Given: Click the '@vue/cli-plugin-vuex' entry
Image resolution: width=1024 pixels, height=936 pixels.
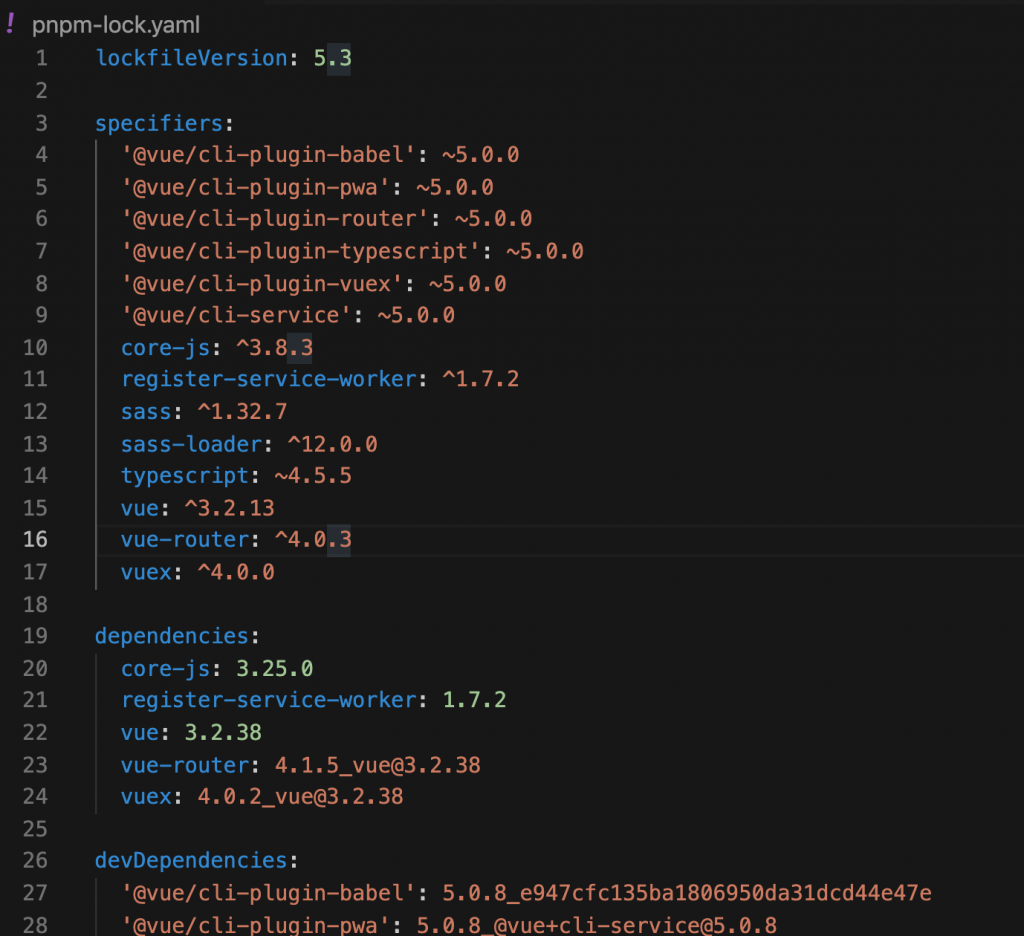Looking at the screenshot, I should click(262, 284).
